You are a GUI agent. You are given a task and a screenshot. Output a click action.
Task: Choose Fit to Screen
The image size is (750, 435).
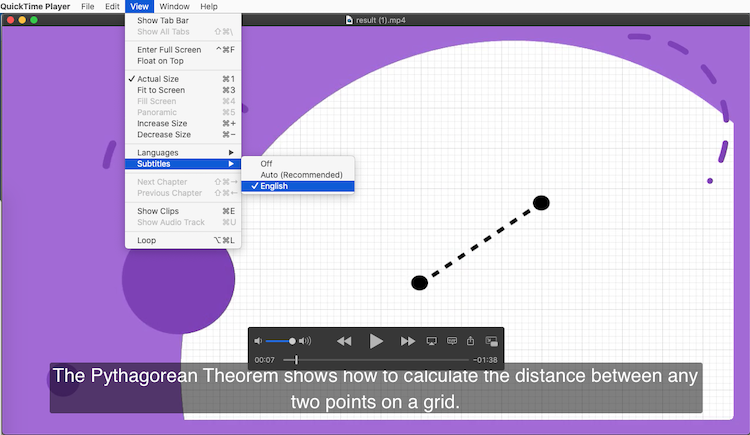coord(183,90)
